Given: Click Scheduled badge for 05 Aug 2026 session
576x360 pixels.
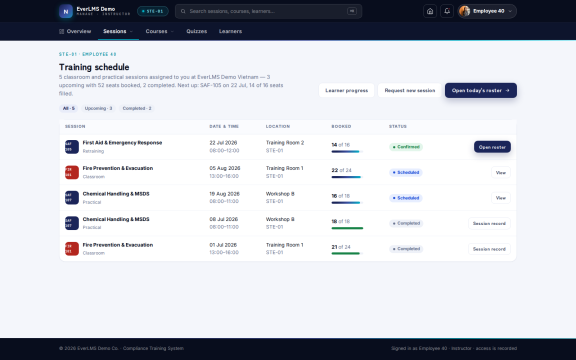Looking at the screenshot, I should (x=406, y=172).
